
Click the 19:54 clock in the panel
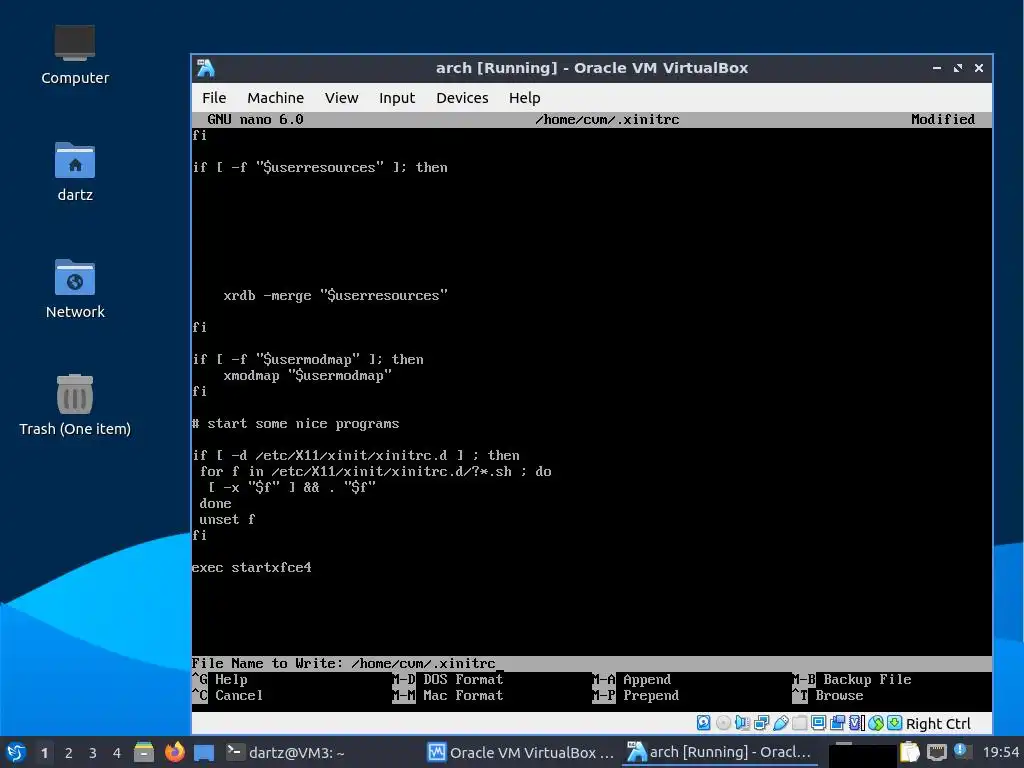[x=1000, y=752]
